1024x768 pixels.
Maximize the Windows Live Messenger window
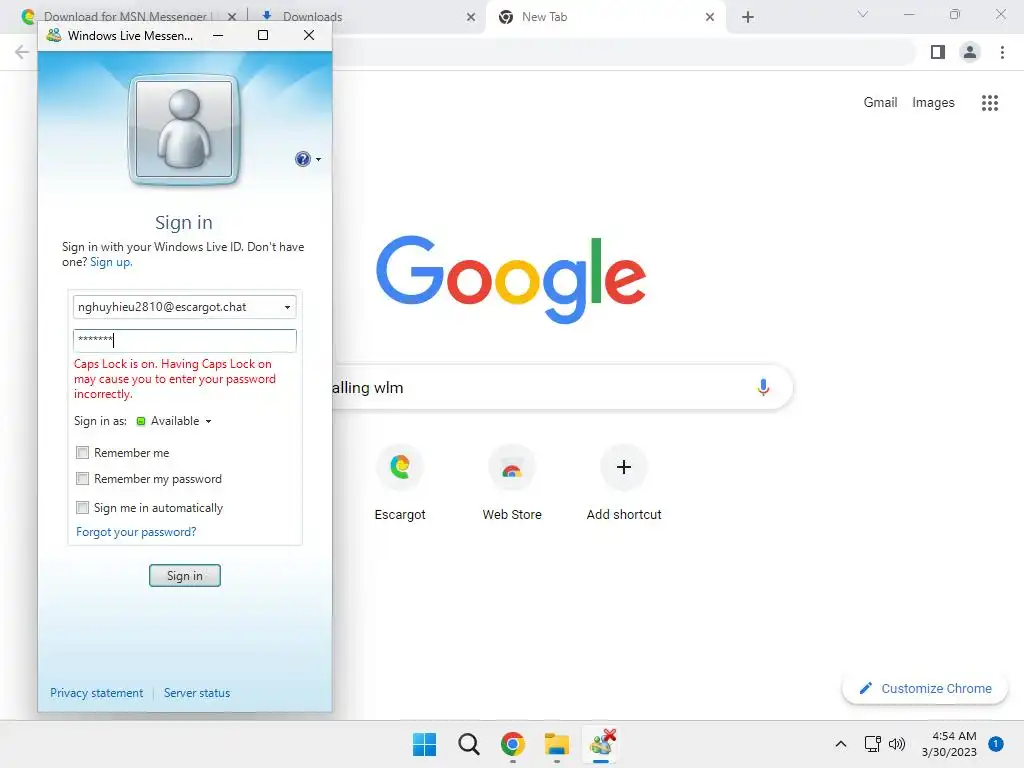coord(263,35)
